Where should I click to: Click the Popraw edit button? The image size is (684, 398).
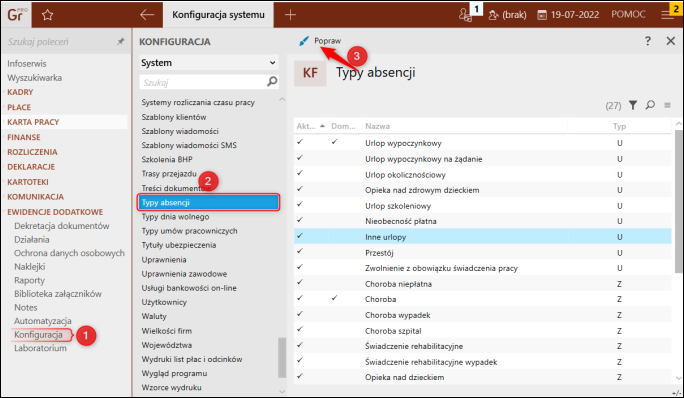click(x=320, y=41)
